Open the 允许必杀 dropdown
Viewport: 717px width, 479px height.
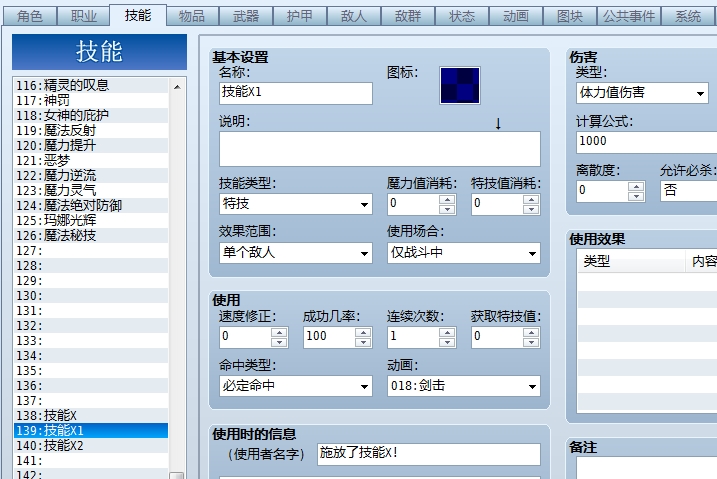click(689, 191)
